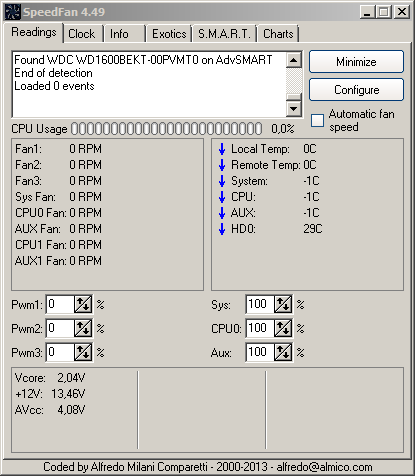Click the CPU0 speed value field
The image size is (415, 476).
pos(260,328)
